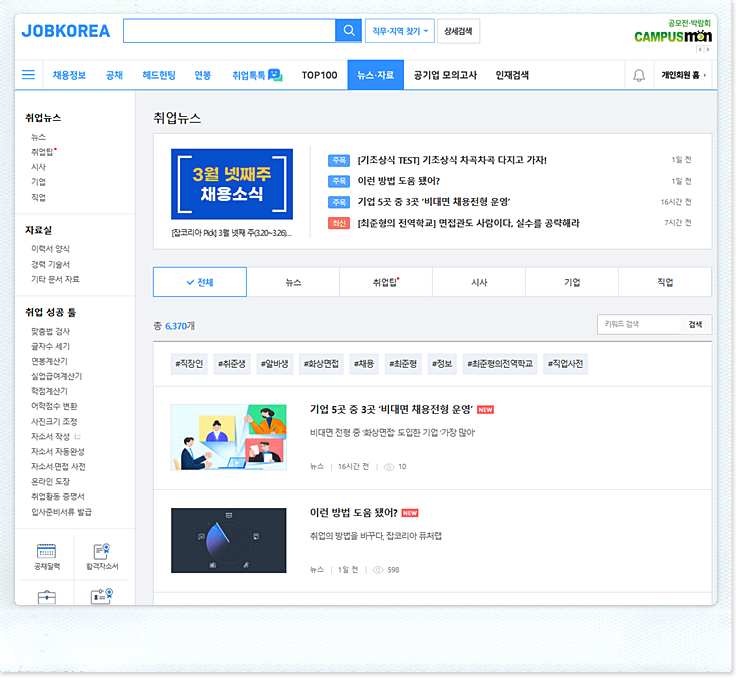
Task: Open the CAMPUSmon banner logo
Action: tap(673, 36)
